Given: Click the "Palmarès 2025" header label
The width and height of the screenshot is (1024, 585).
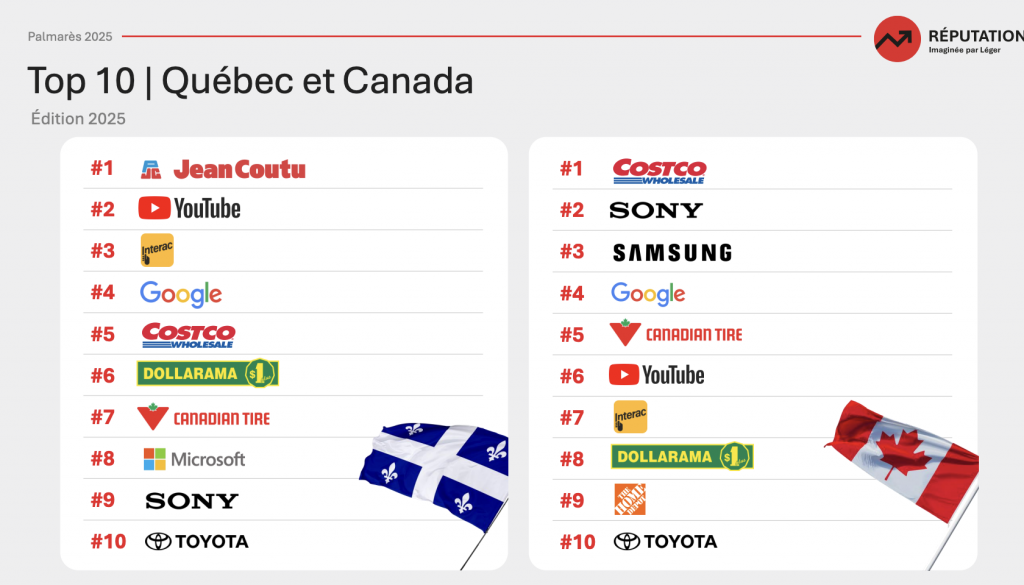Looking at the screenshot, I should 70,37.
